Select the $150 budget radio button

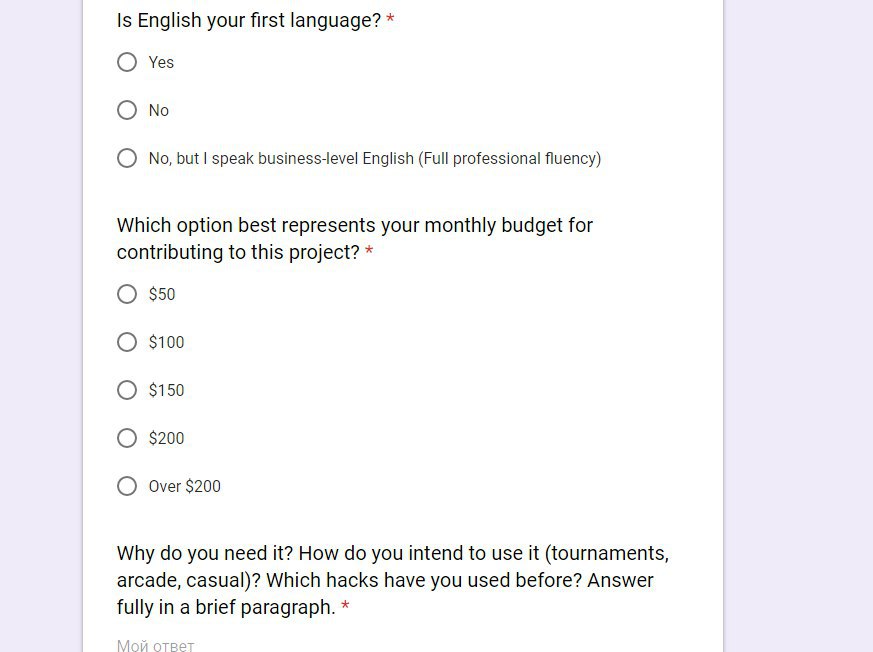pos(127,390)
